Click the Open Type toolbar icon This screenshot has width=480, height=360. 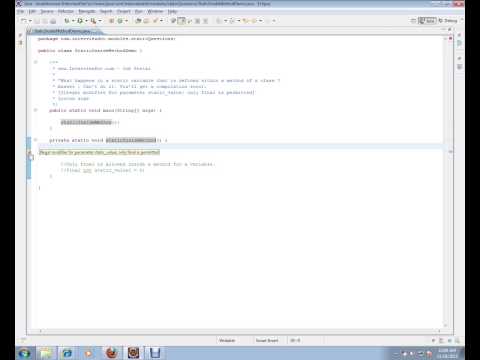click(138, 21)
